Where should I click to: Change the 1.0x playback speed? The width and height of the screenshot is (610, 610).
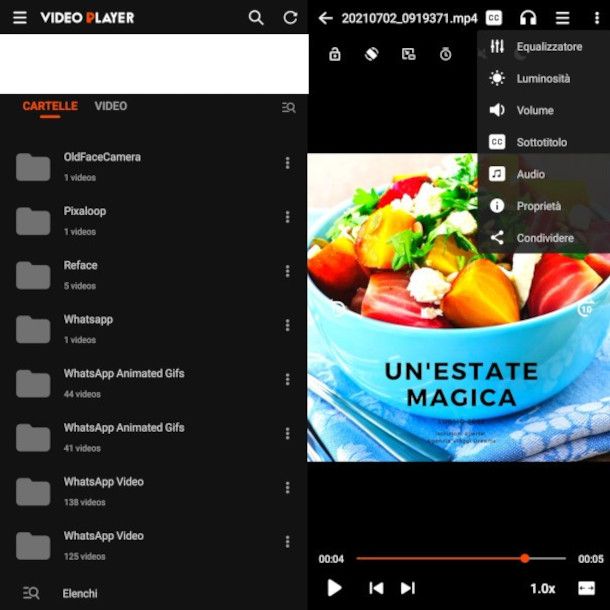[542, 588]
